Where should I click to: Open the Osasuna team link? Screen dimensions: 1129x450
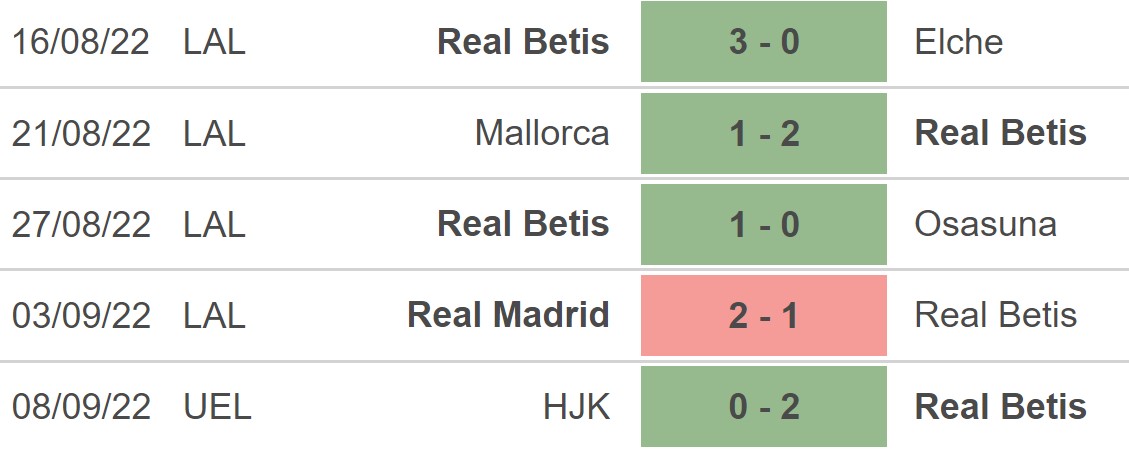point(985,224)
